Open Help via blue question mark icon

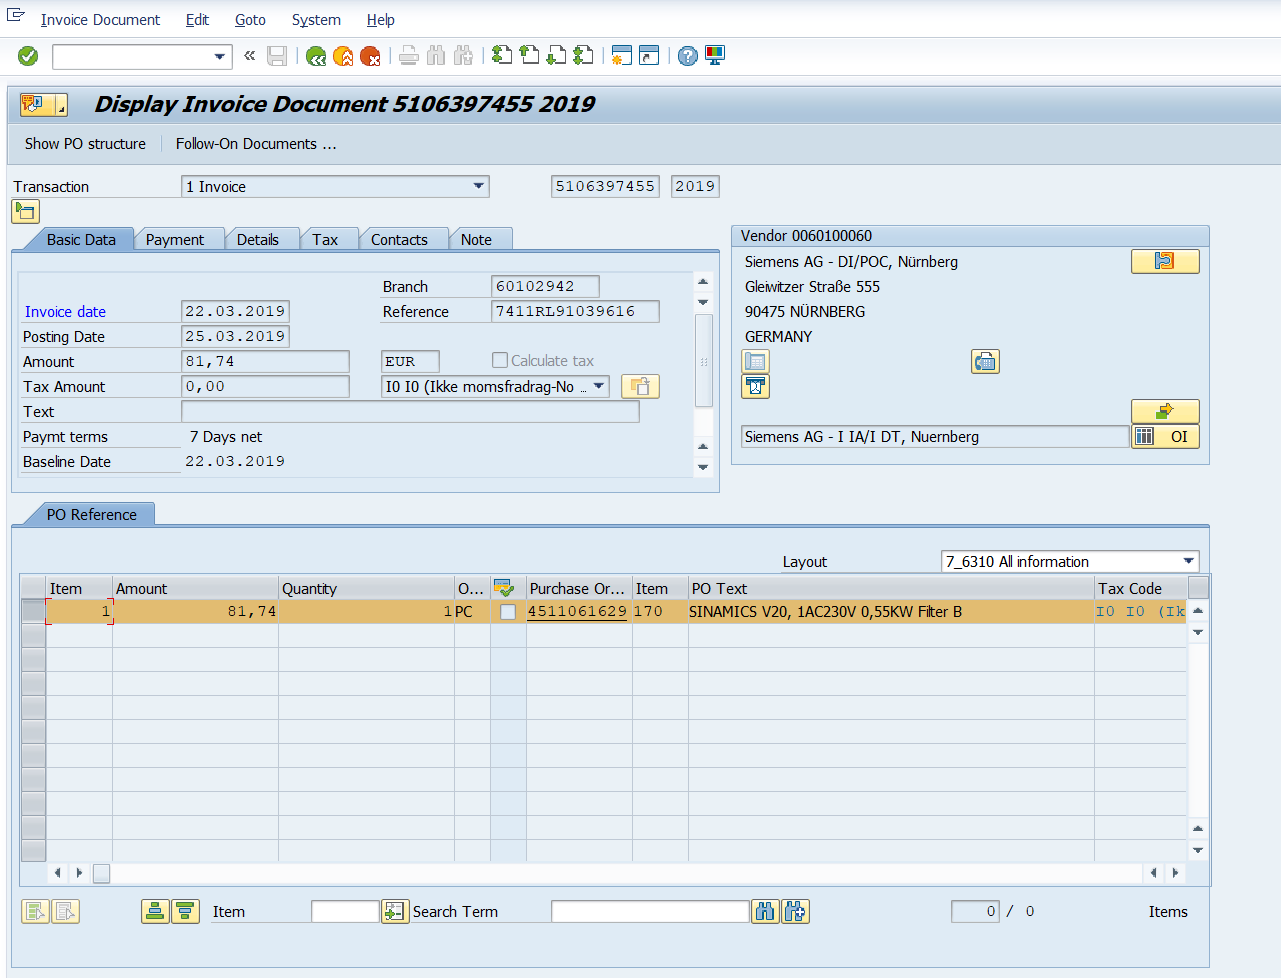click(x=688, y=56)
